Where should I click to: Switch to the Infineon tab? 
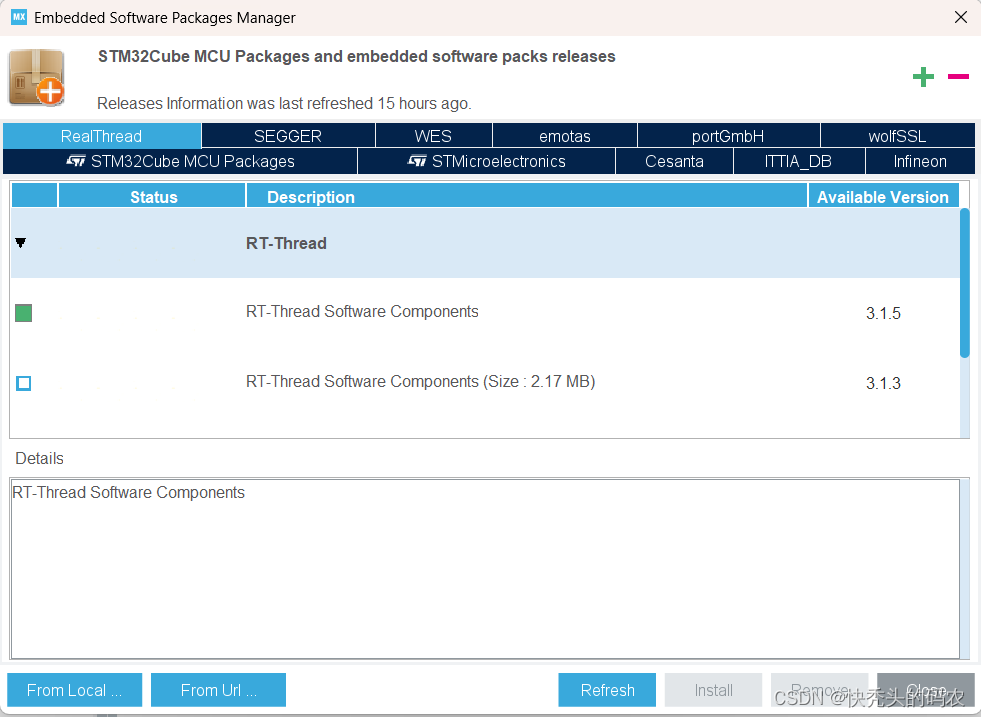[920, 161]
